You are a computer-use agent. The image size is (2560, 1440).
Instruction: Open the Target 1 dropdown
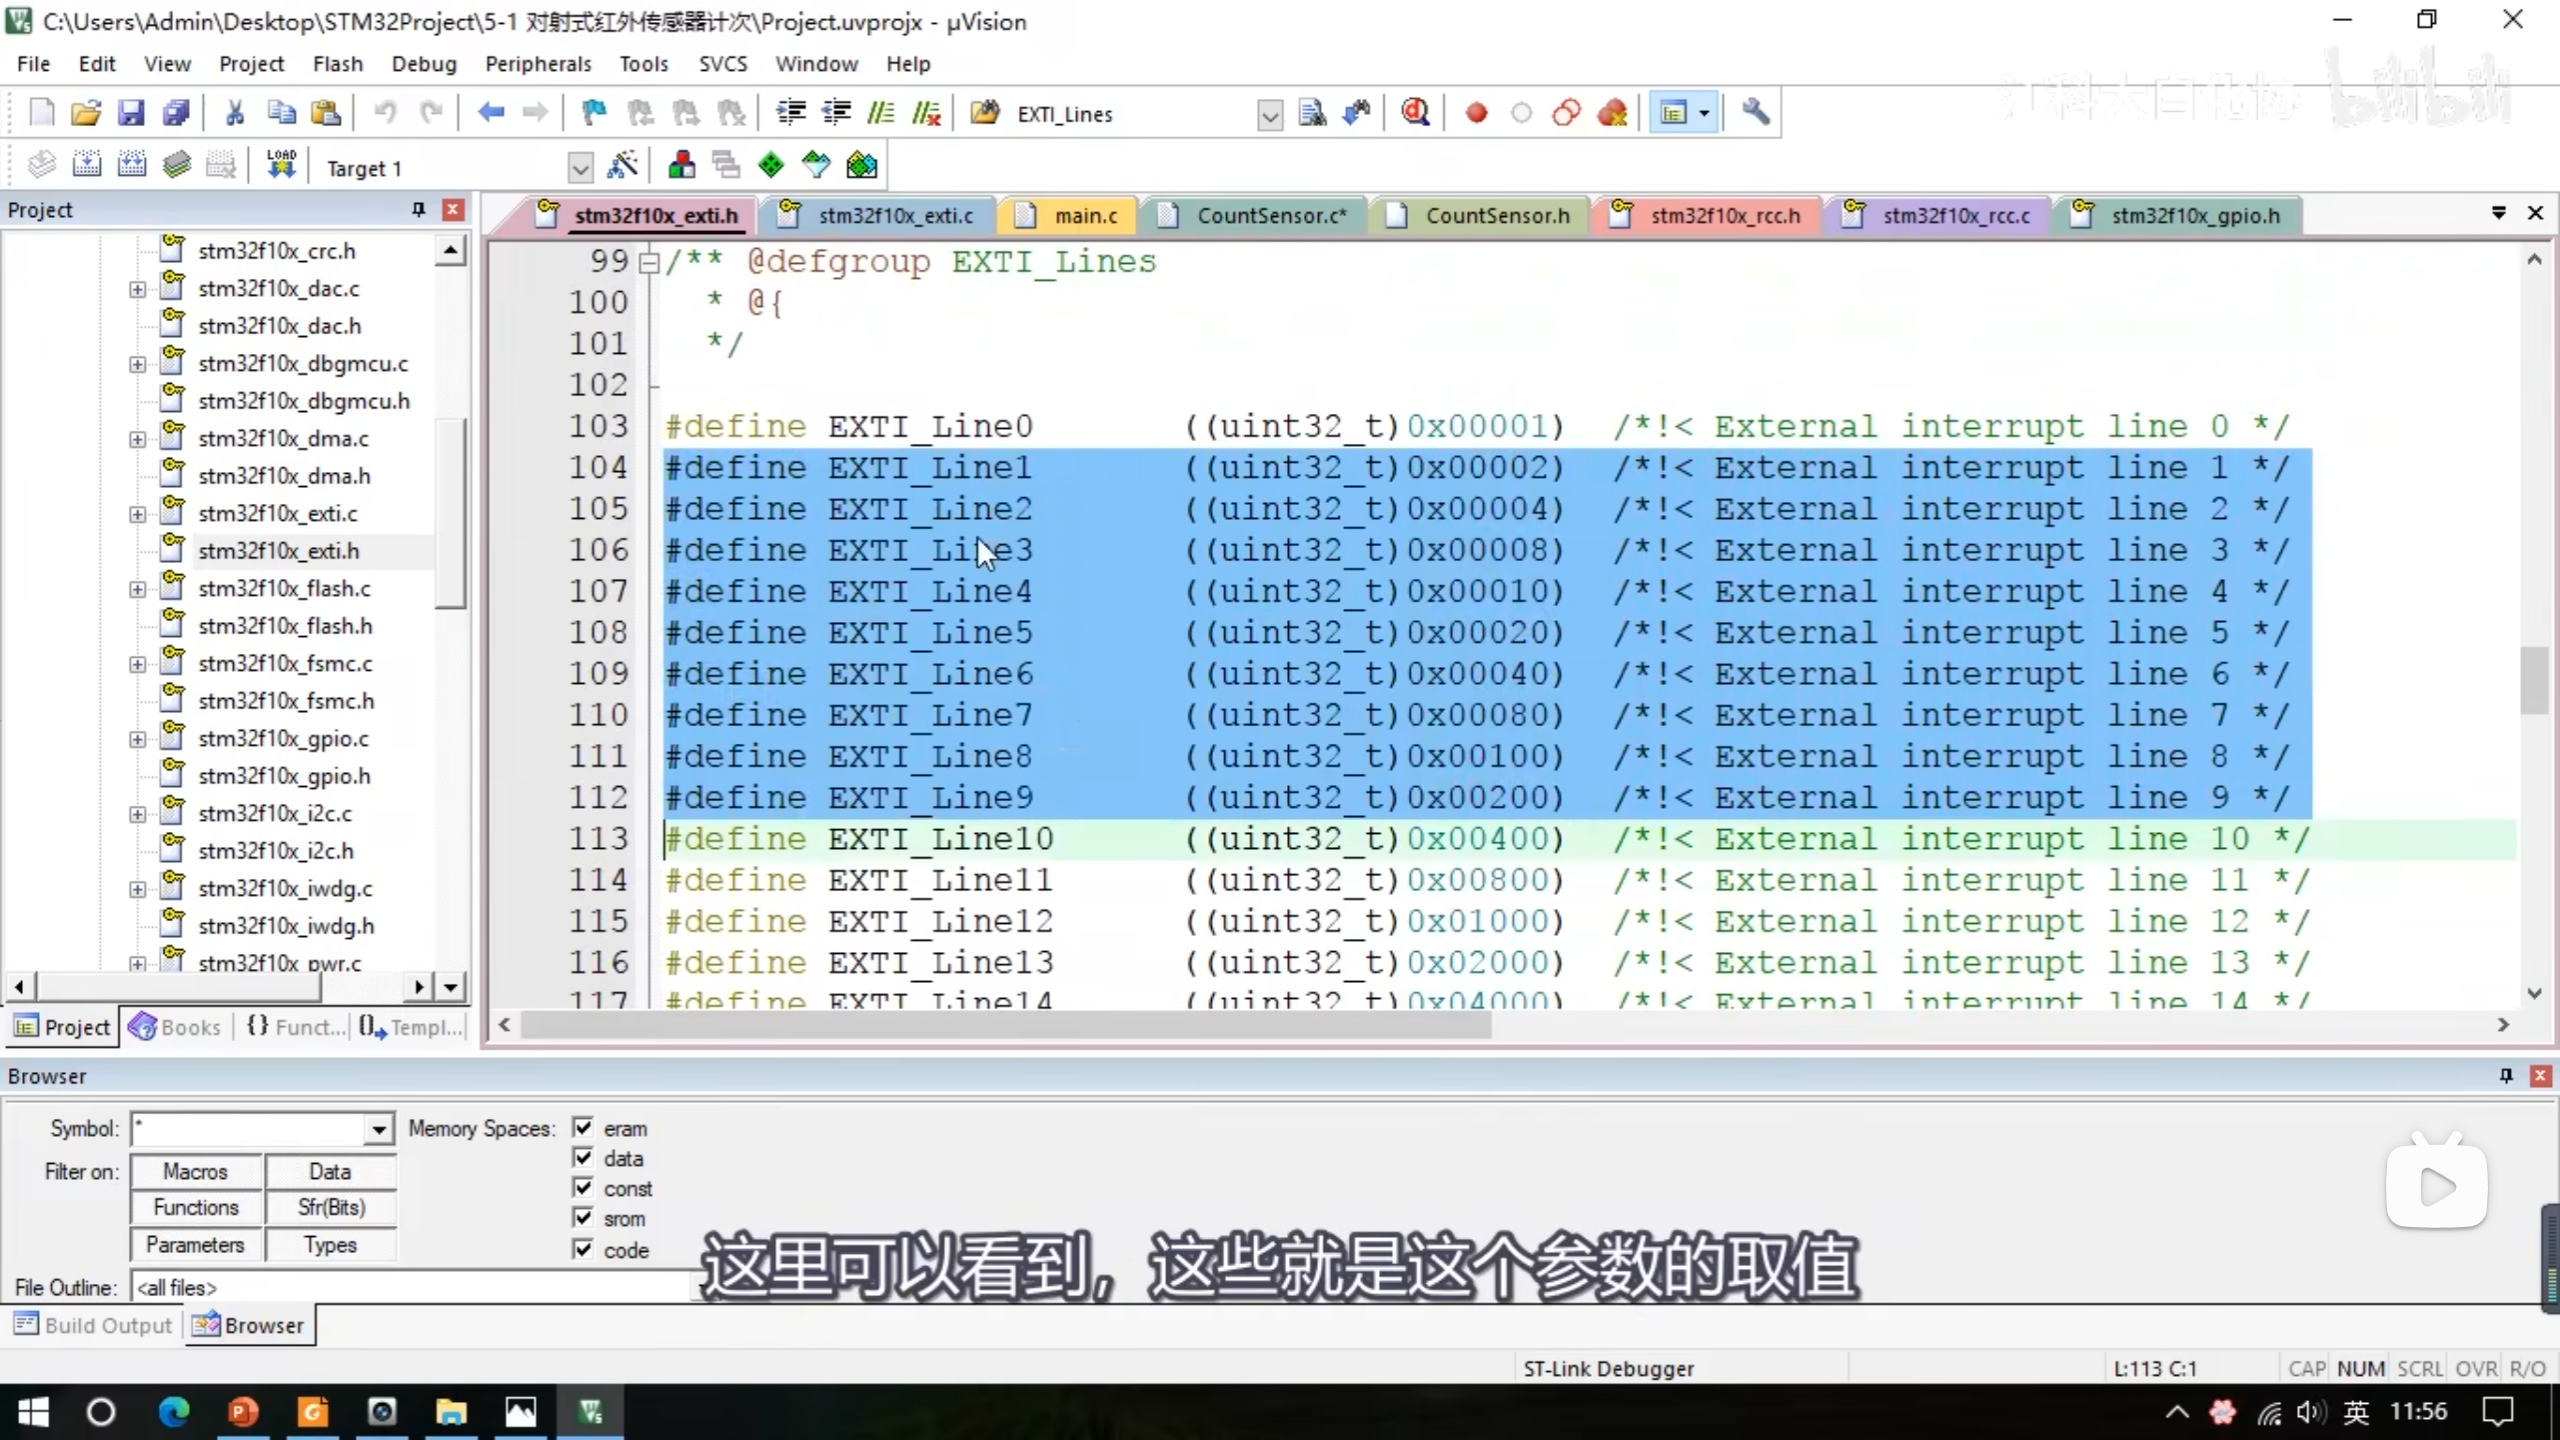[x=579, y=168]
